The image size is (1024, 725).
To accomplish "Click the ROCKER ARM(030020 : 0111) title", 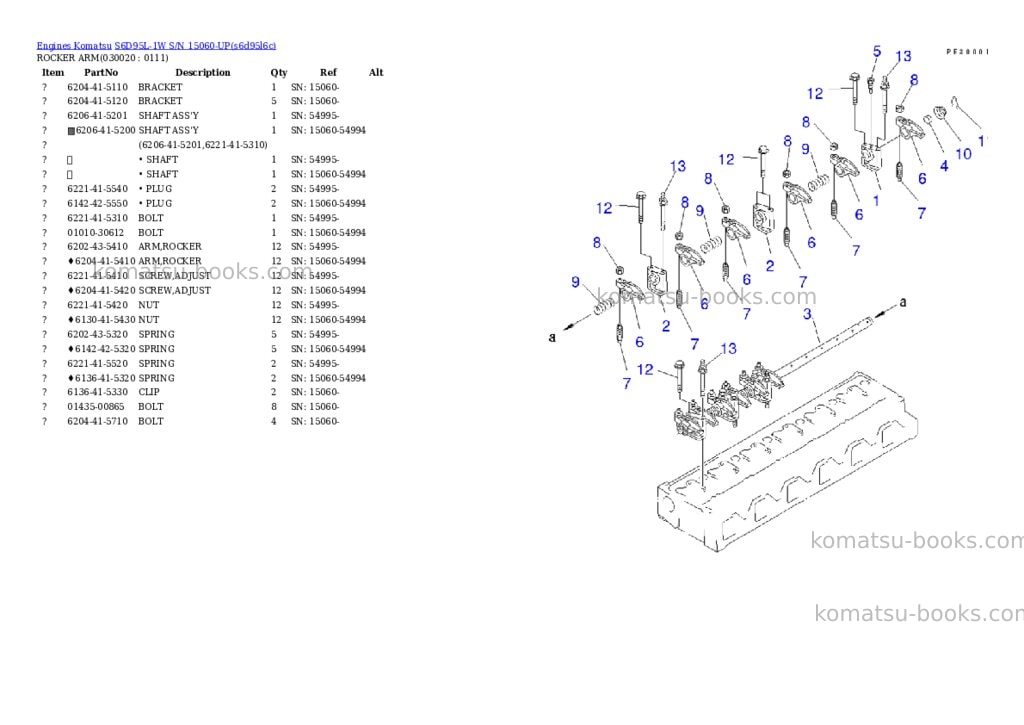I will coord(103,58).
